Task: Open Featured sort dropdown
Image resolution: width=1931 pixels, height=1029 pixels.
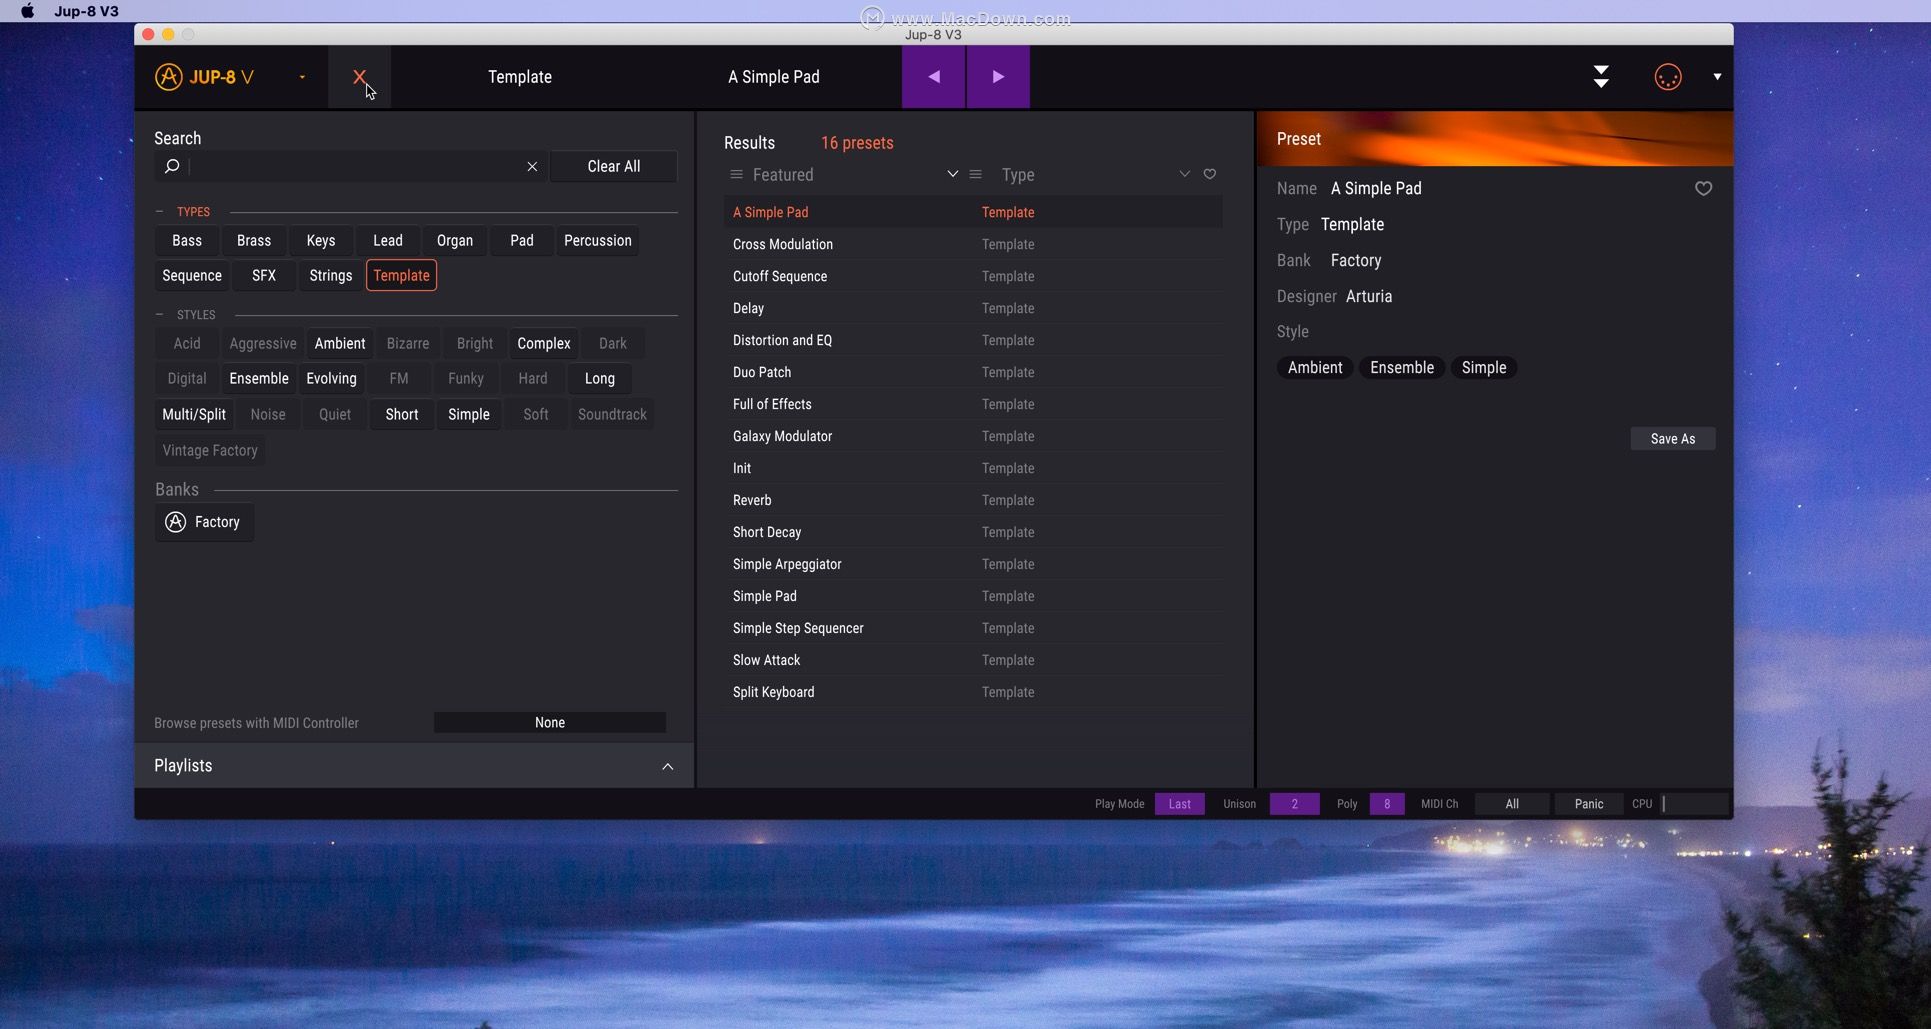Action: coord(952,174)
